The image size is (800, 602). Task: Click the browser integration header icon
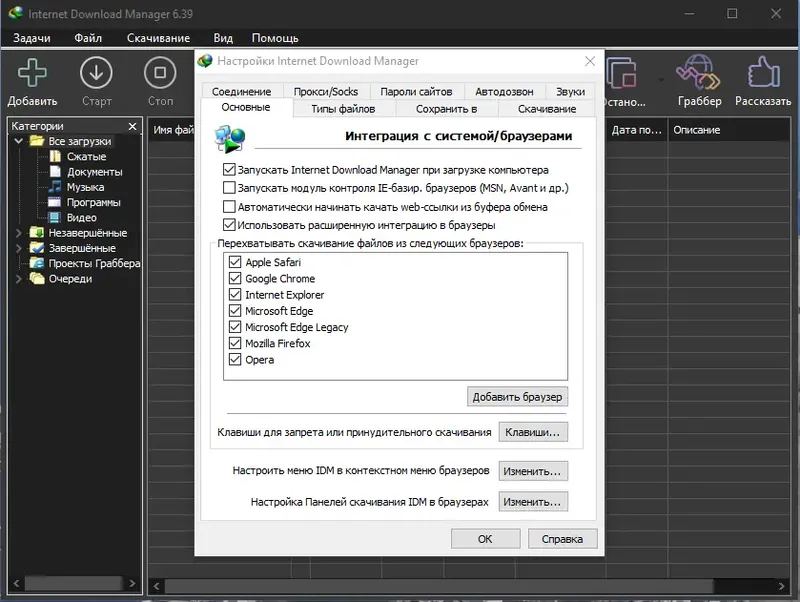click(x=230, y=139)
